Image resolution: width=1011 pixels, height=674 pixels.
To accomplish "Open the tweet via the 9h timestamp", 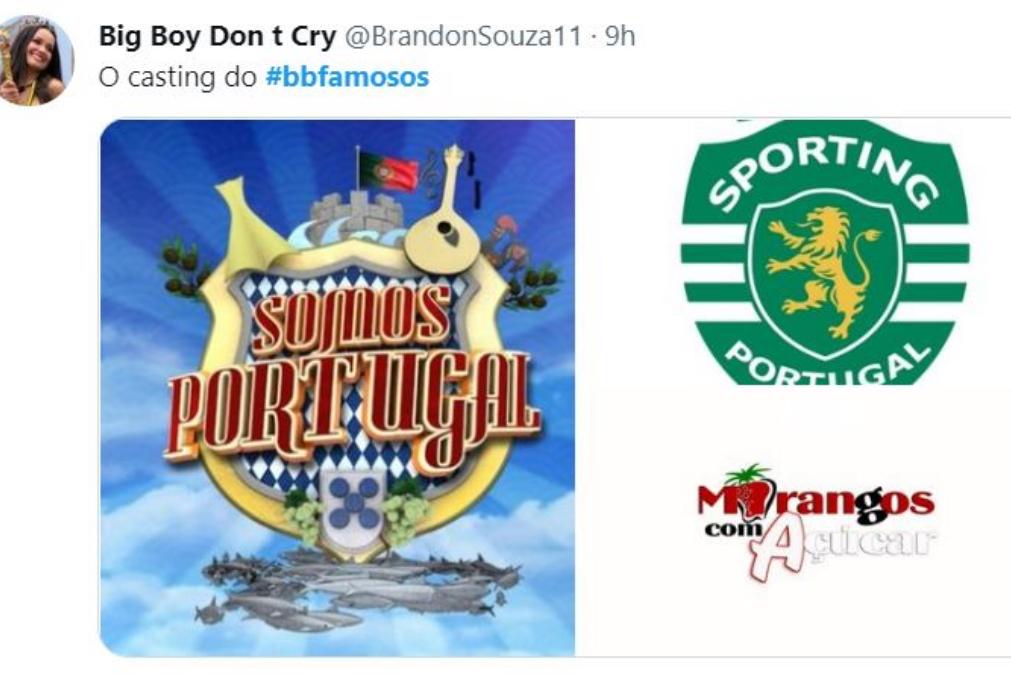I will [620, 36].
